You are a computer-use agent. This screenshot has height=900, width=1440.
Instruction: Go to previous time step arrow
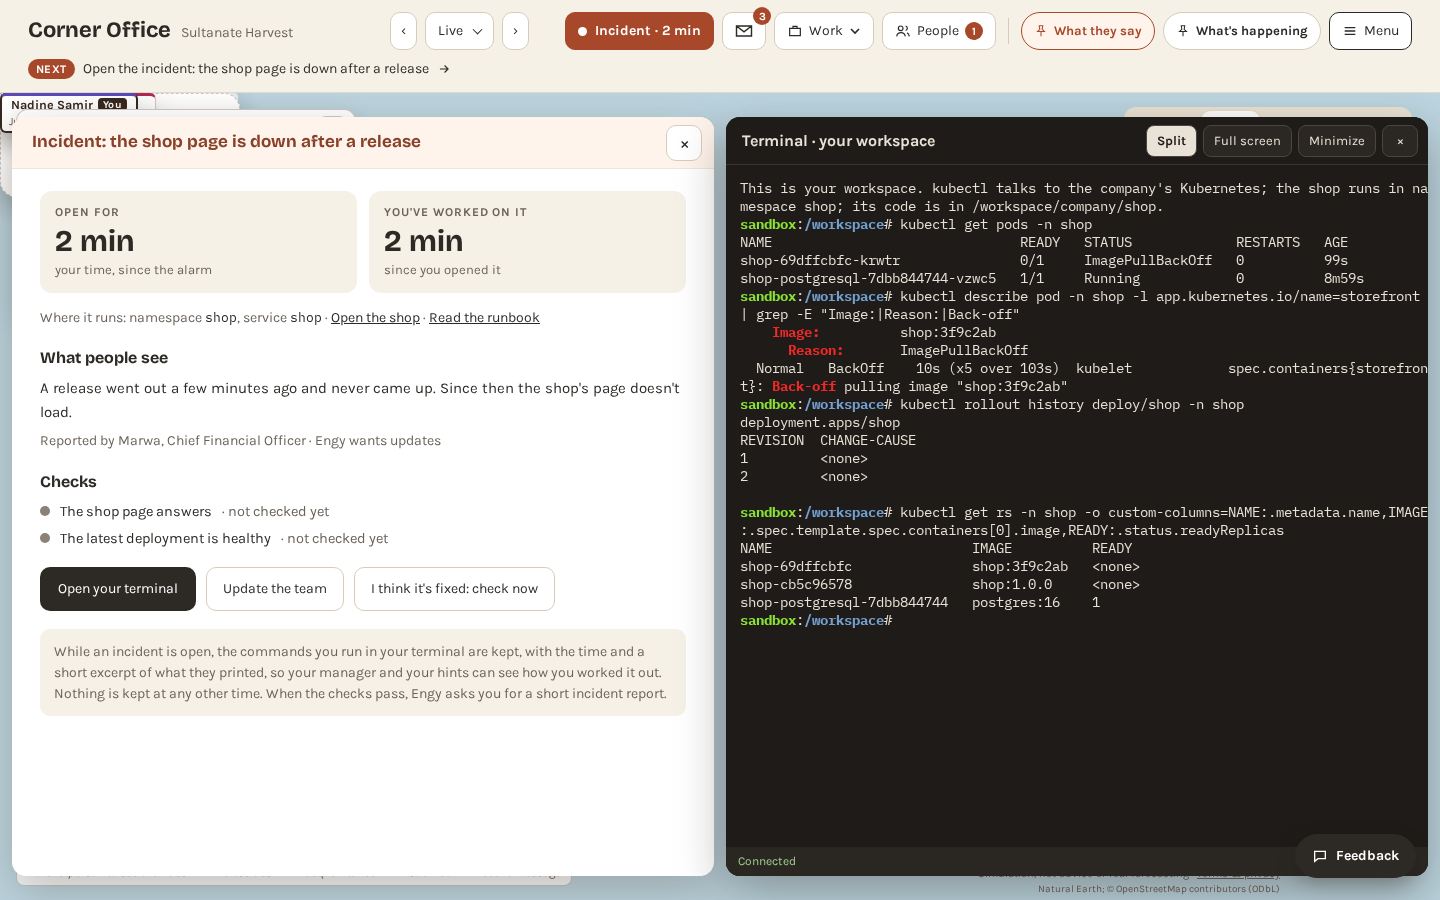(x=403, y=31)
